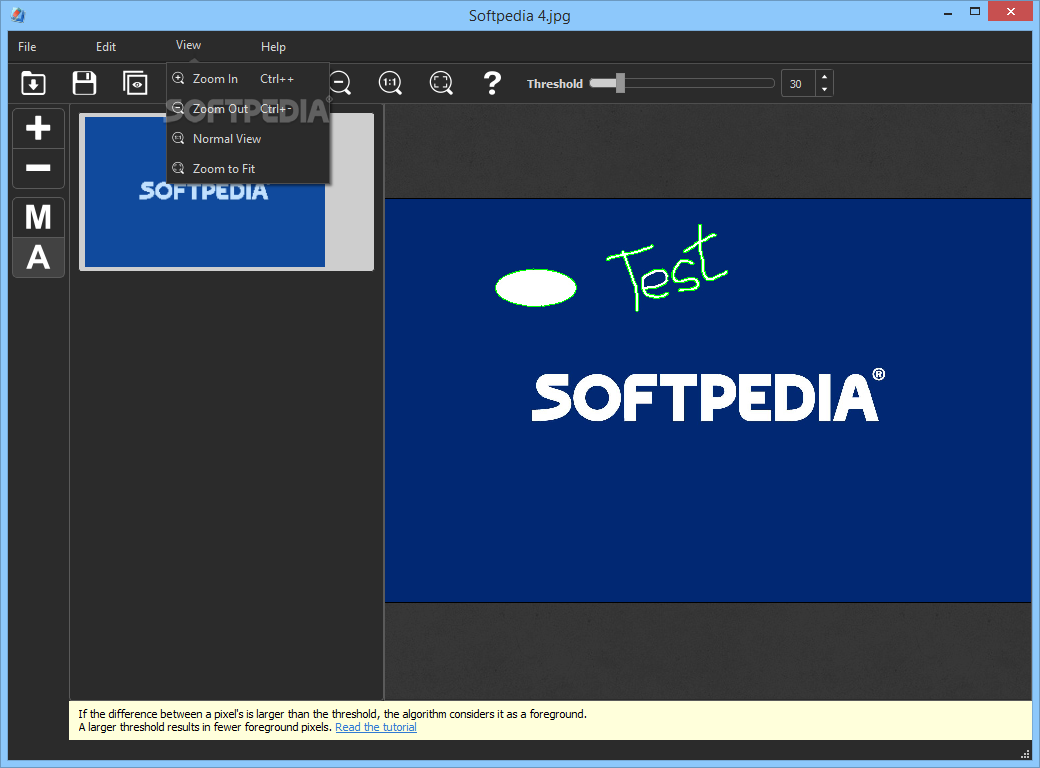Click the application icon in title bar
The width and height of the screenshot is (1040, 768).
[19, 15]
